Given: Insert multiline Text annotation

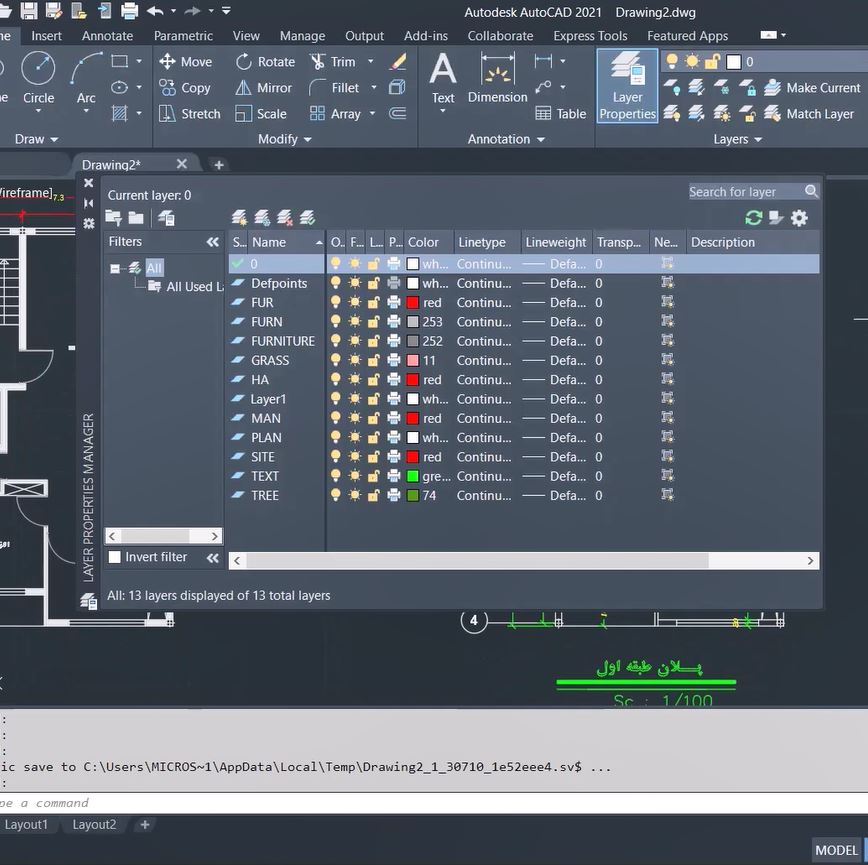Looking at the screenshot, I should [x=443, y=77].
